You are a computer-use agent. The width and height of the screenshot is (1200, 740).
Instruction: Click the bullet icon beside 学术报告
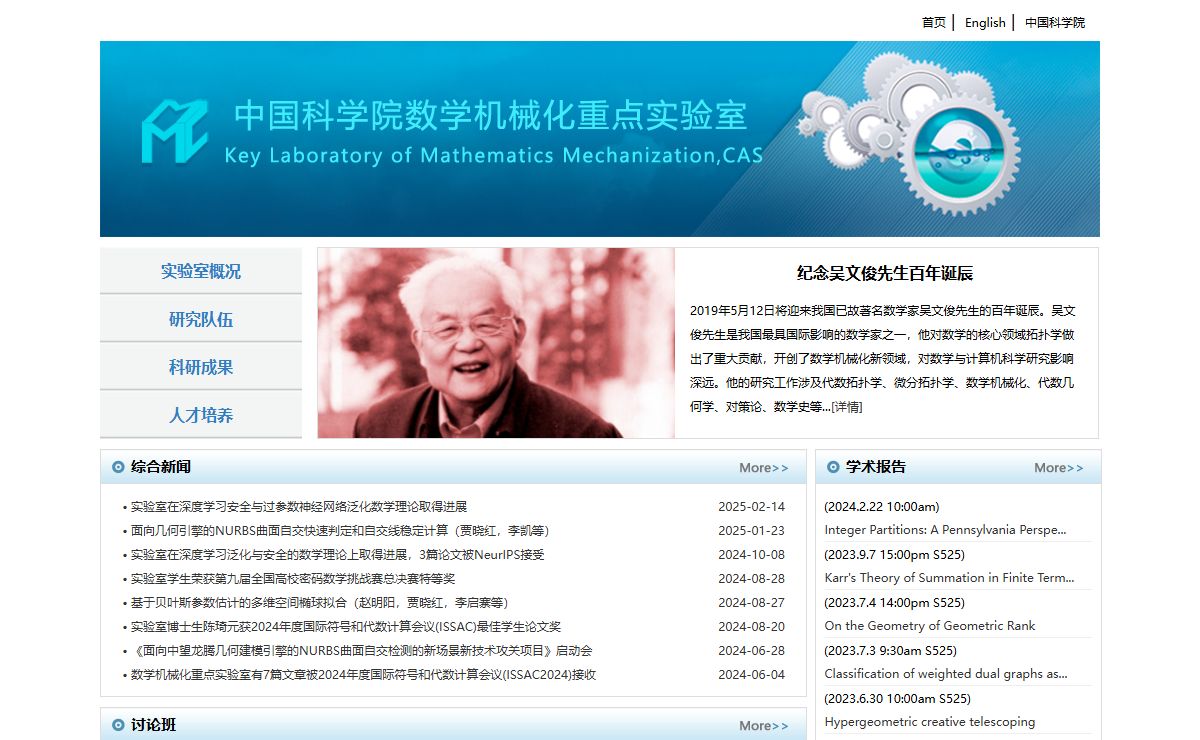click(x=833, y=467)
